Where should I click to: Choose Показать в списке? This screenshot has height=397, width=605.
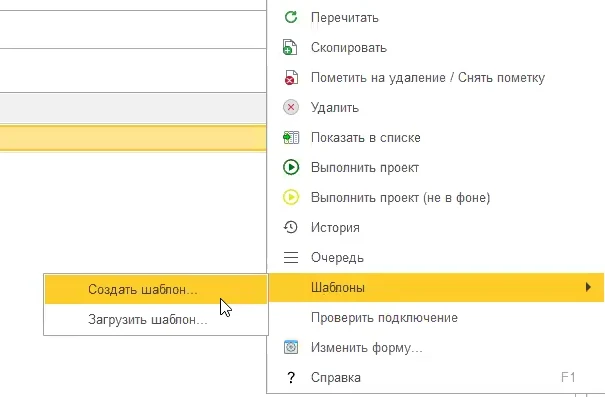pyautogui.click(x=435, y=138)
